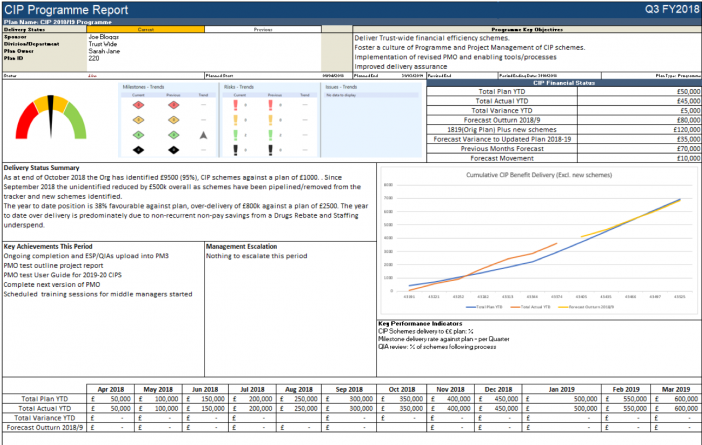Select the Forecast Variance £35,000 value
The height and width of the screenshot is (445, 702).
688,139
